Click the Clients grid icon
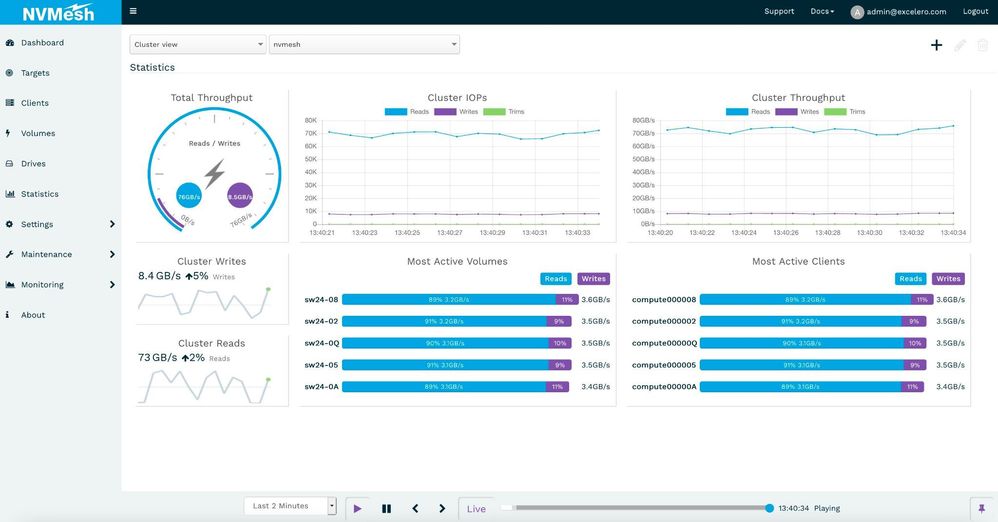The width and height of the screenshot is (998, 522). pos(10,102)
